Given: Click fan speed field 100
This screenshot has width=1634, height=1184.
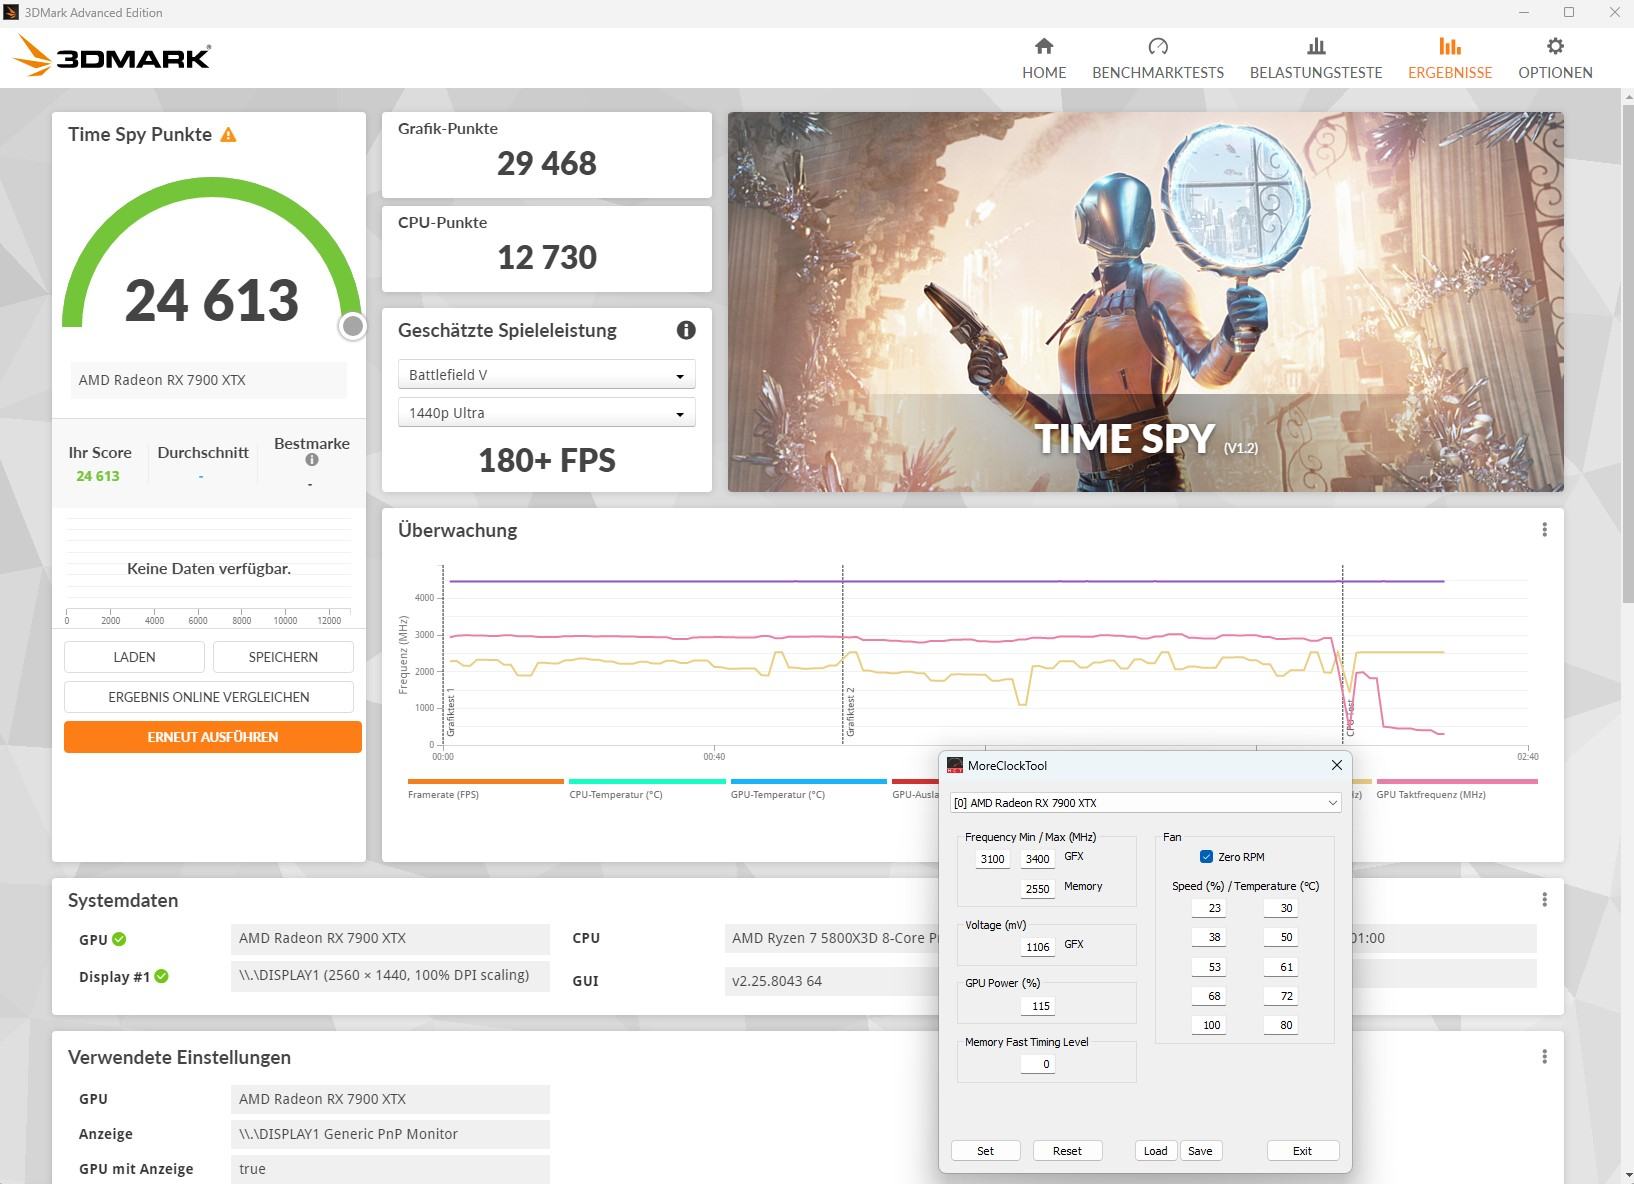Looking at the screenshot, I should coord(1208,1025).
